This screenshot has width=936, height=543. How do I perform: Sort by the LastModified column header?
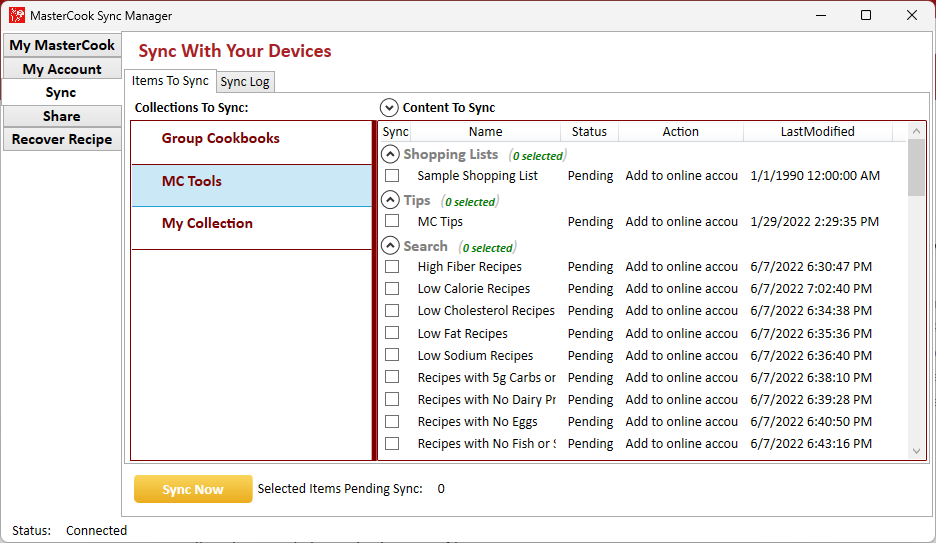point(817,132)
